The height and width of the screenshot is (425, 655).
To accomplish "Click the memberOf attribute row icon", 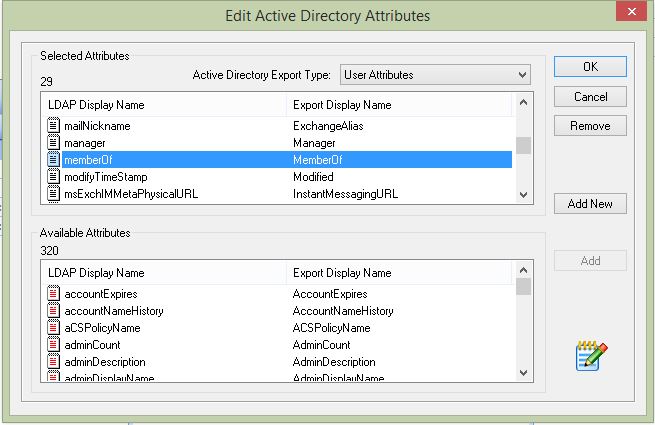I will (53, 160).
